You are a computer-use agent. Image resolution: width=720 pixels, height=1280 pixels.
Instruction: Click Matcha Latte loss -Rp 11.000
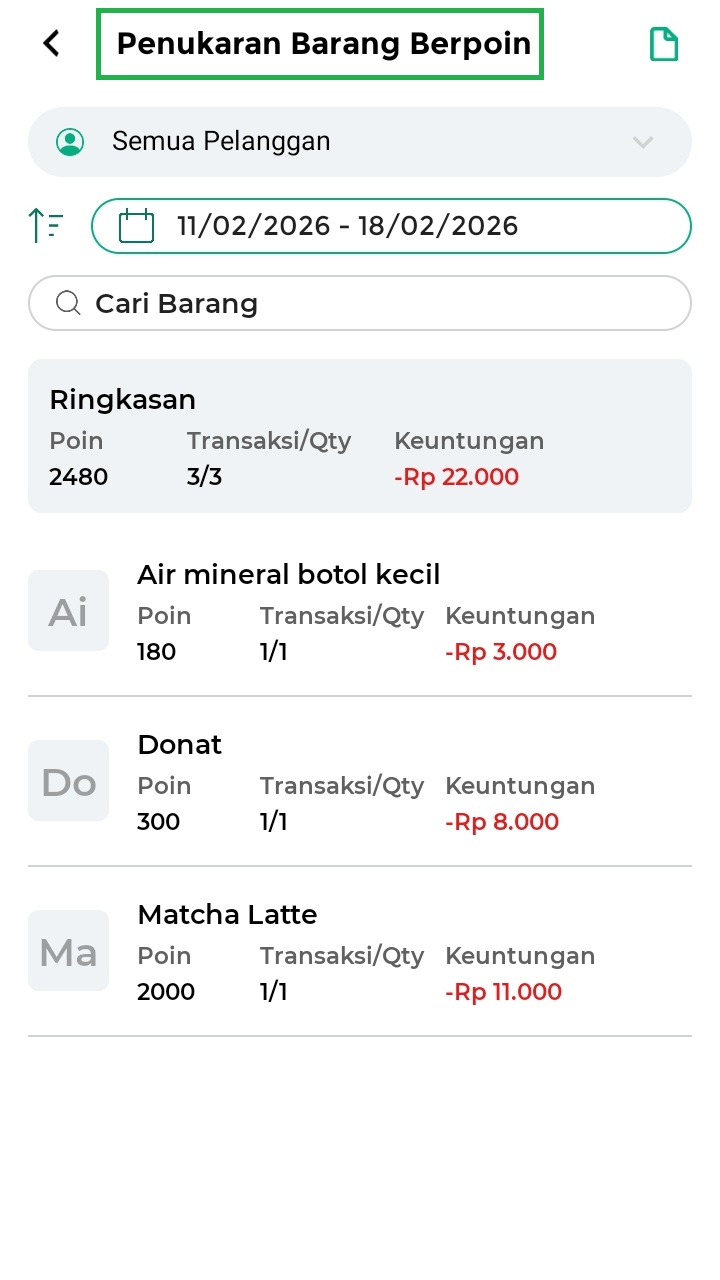pyautogui.click(x=503, y=992)
